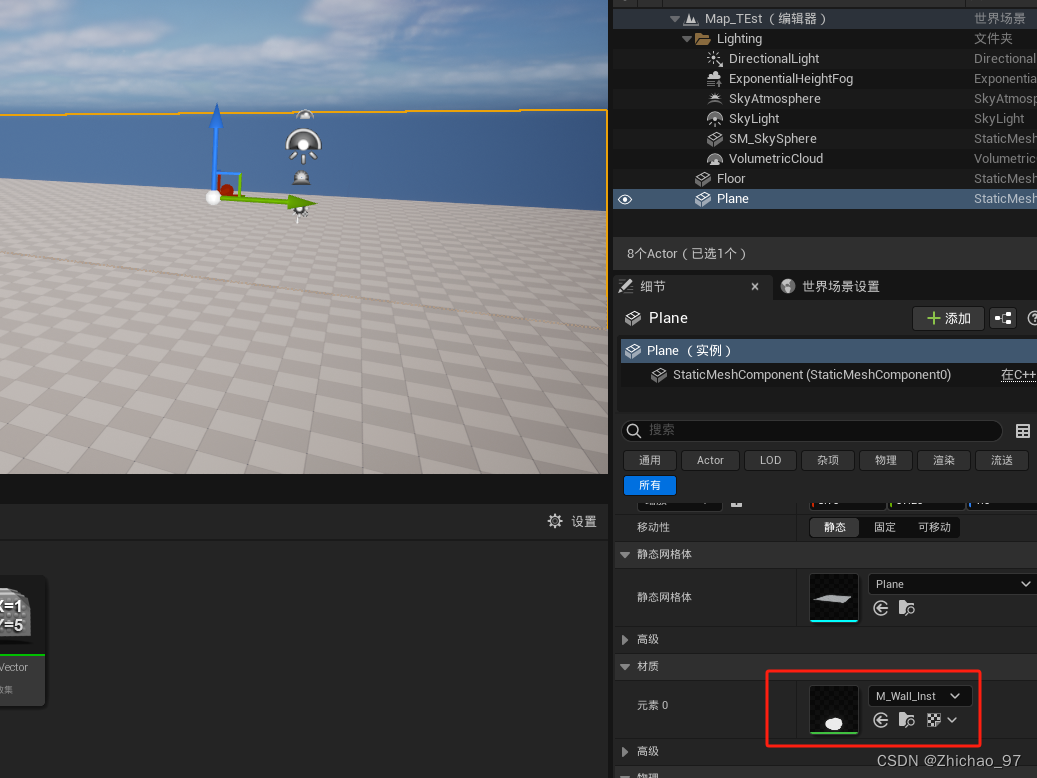Click the ExponentialHeightFog icon in outliner

coord(714,79)
